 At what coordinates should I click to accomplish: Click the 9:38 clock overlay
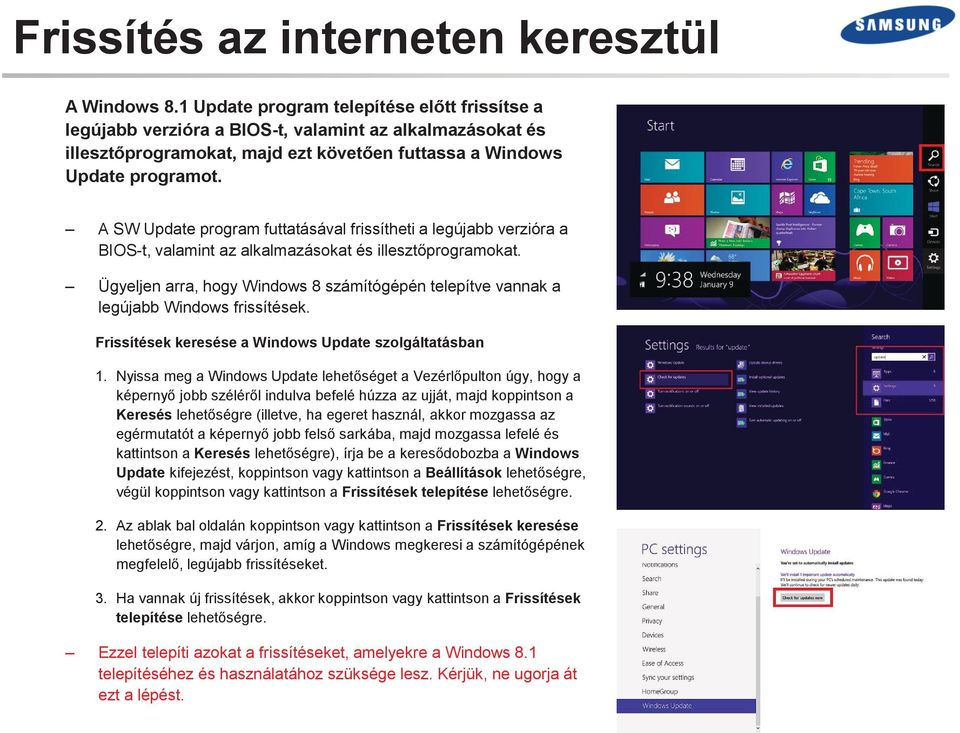click(x=689, y=280)
